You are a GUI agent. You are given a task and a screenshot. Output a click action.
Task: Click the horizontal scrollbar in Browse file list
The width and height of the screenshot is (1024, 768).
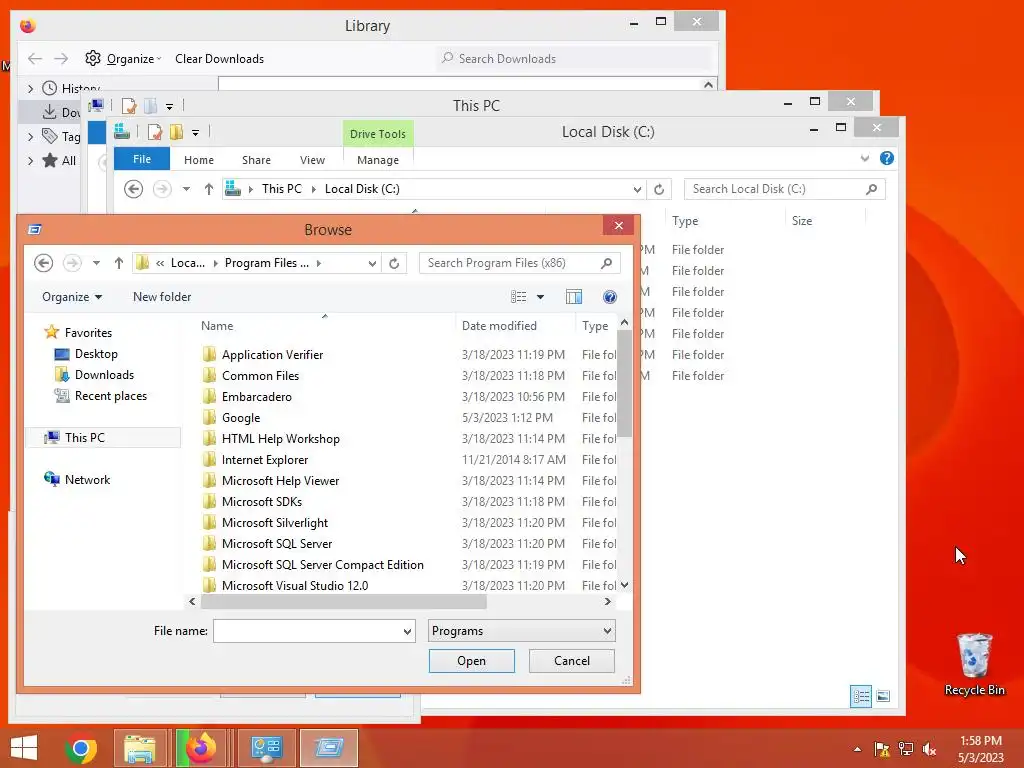344,601
